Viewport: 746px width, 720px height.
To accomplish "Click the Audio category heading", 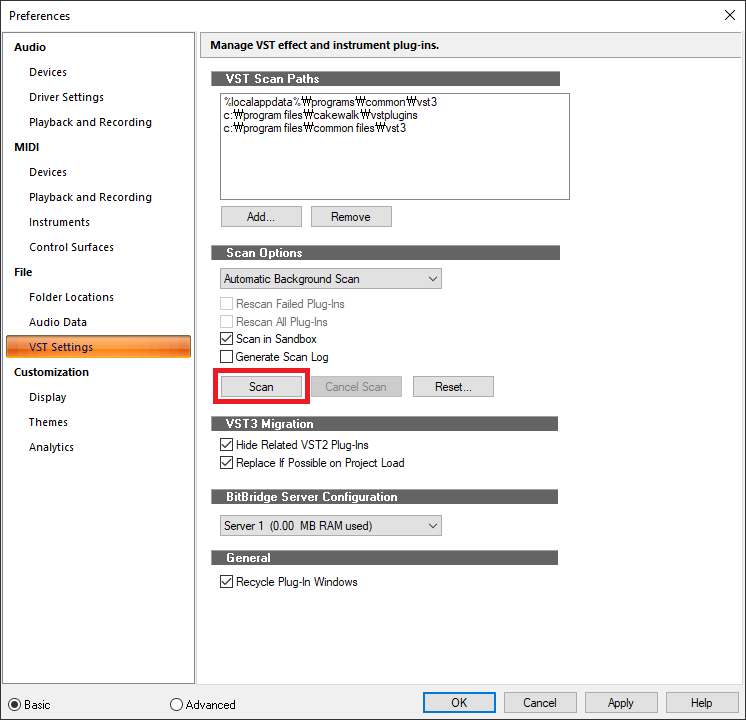I will [x=30, y=47].
